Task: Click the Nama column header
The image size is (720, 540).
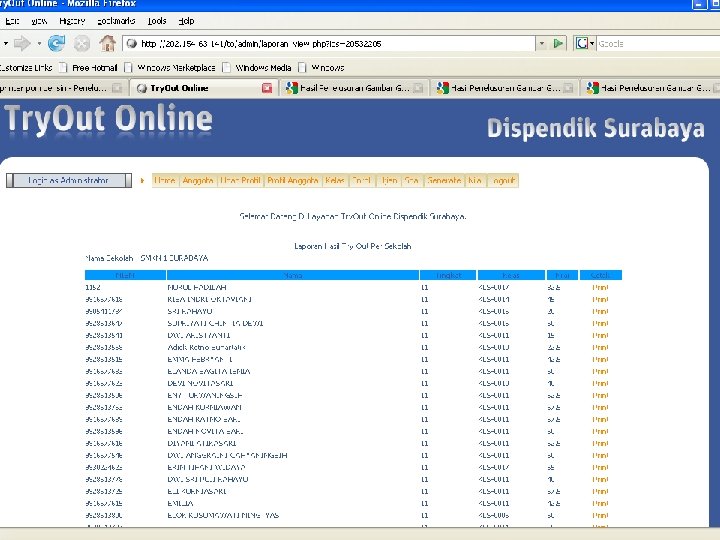Action: pyautogui.click(x=292, y=275)
